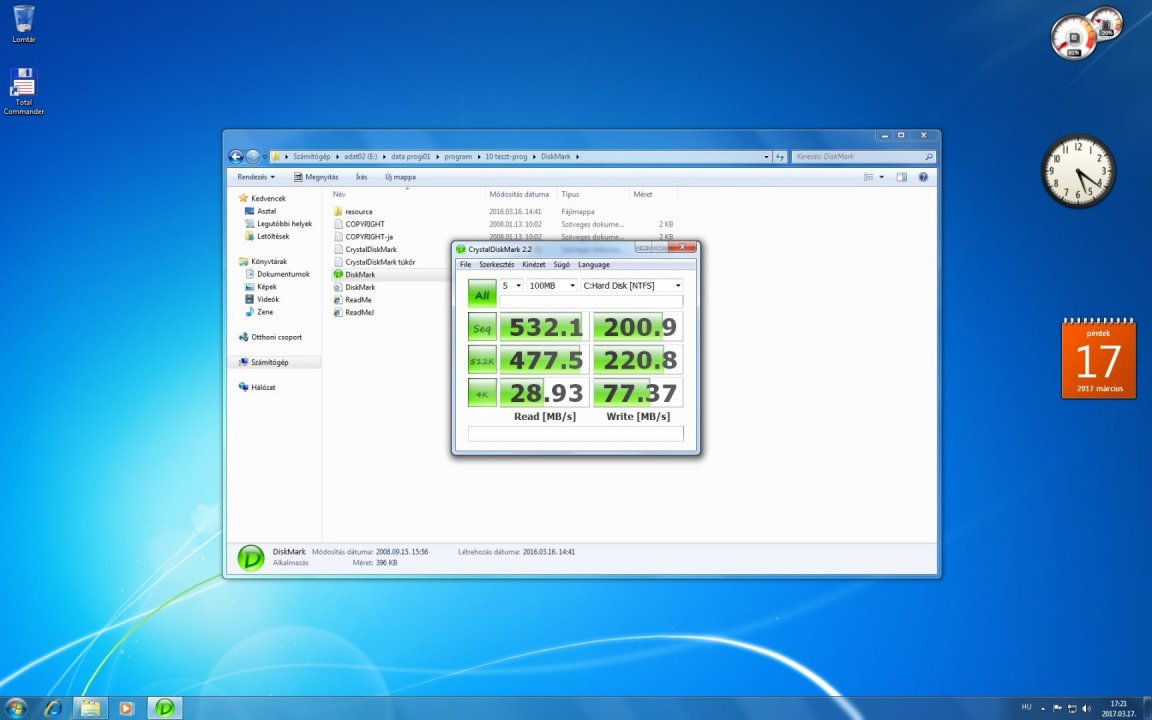Select the Zene library
Viewport: 1152px width, 720px height.
[265, 312]
